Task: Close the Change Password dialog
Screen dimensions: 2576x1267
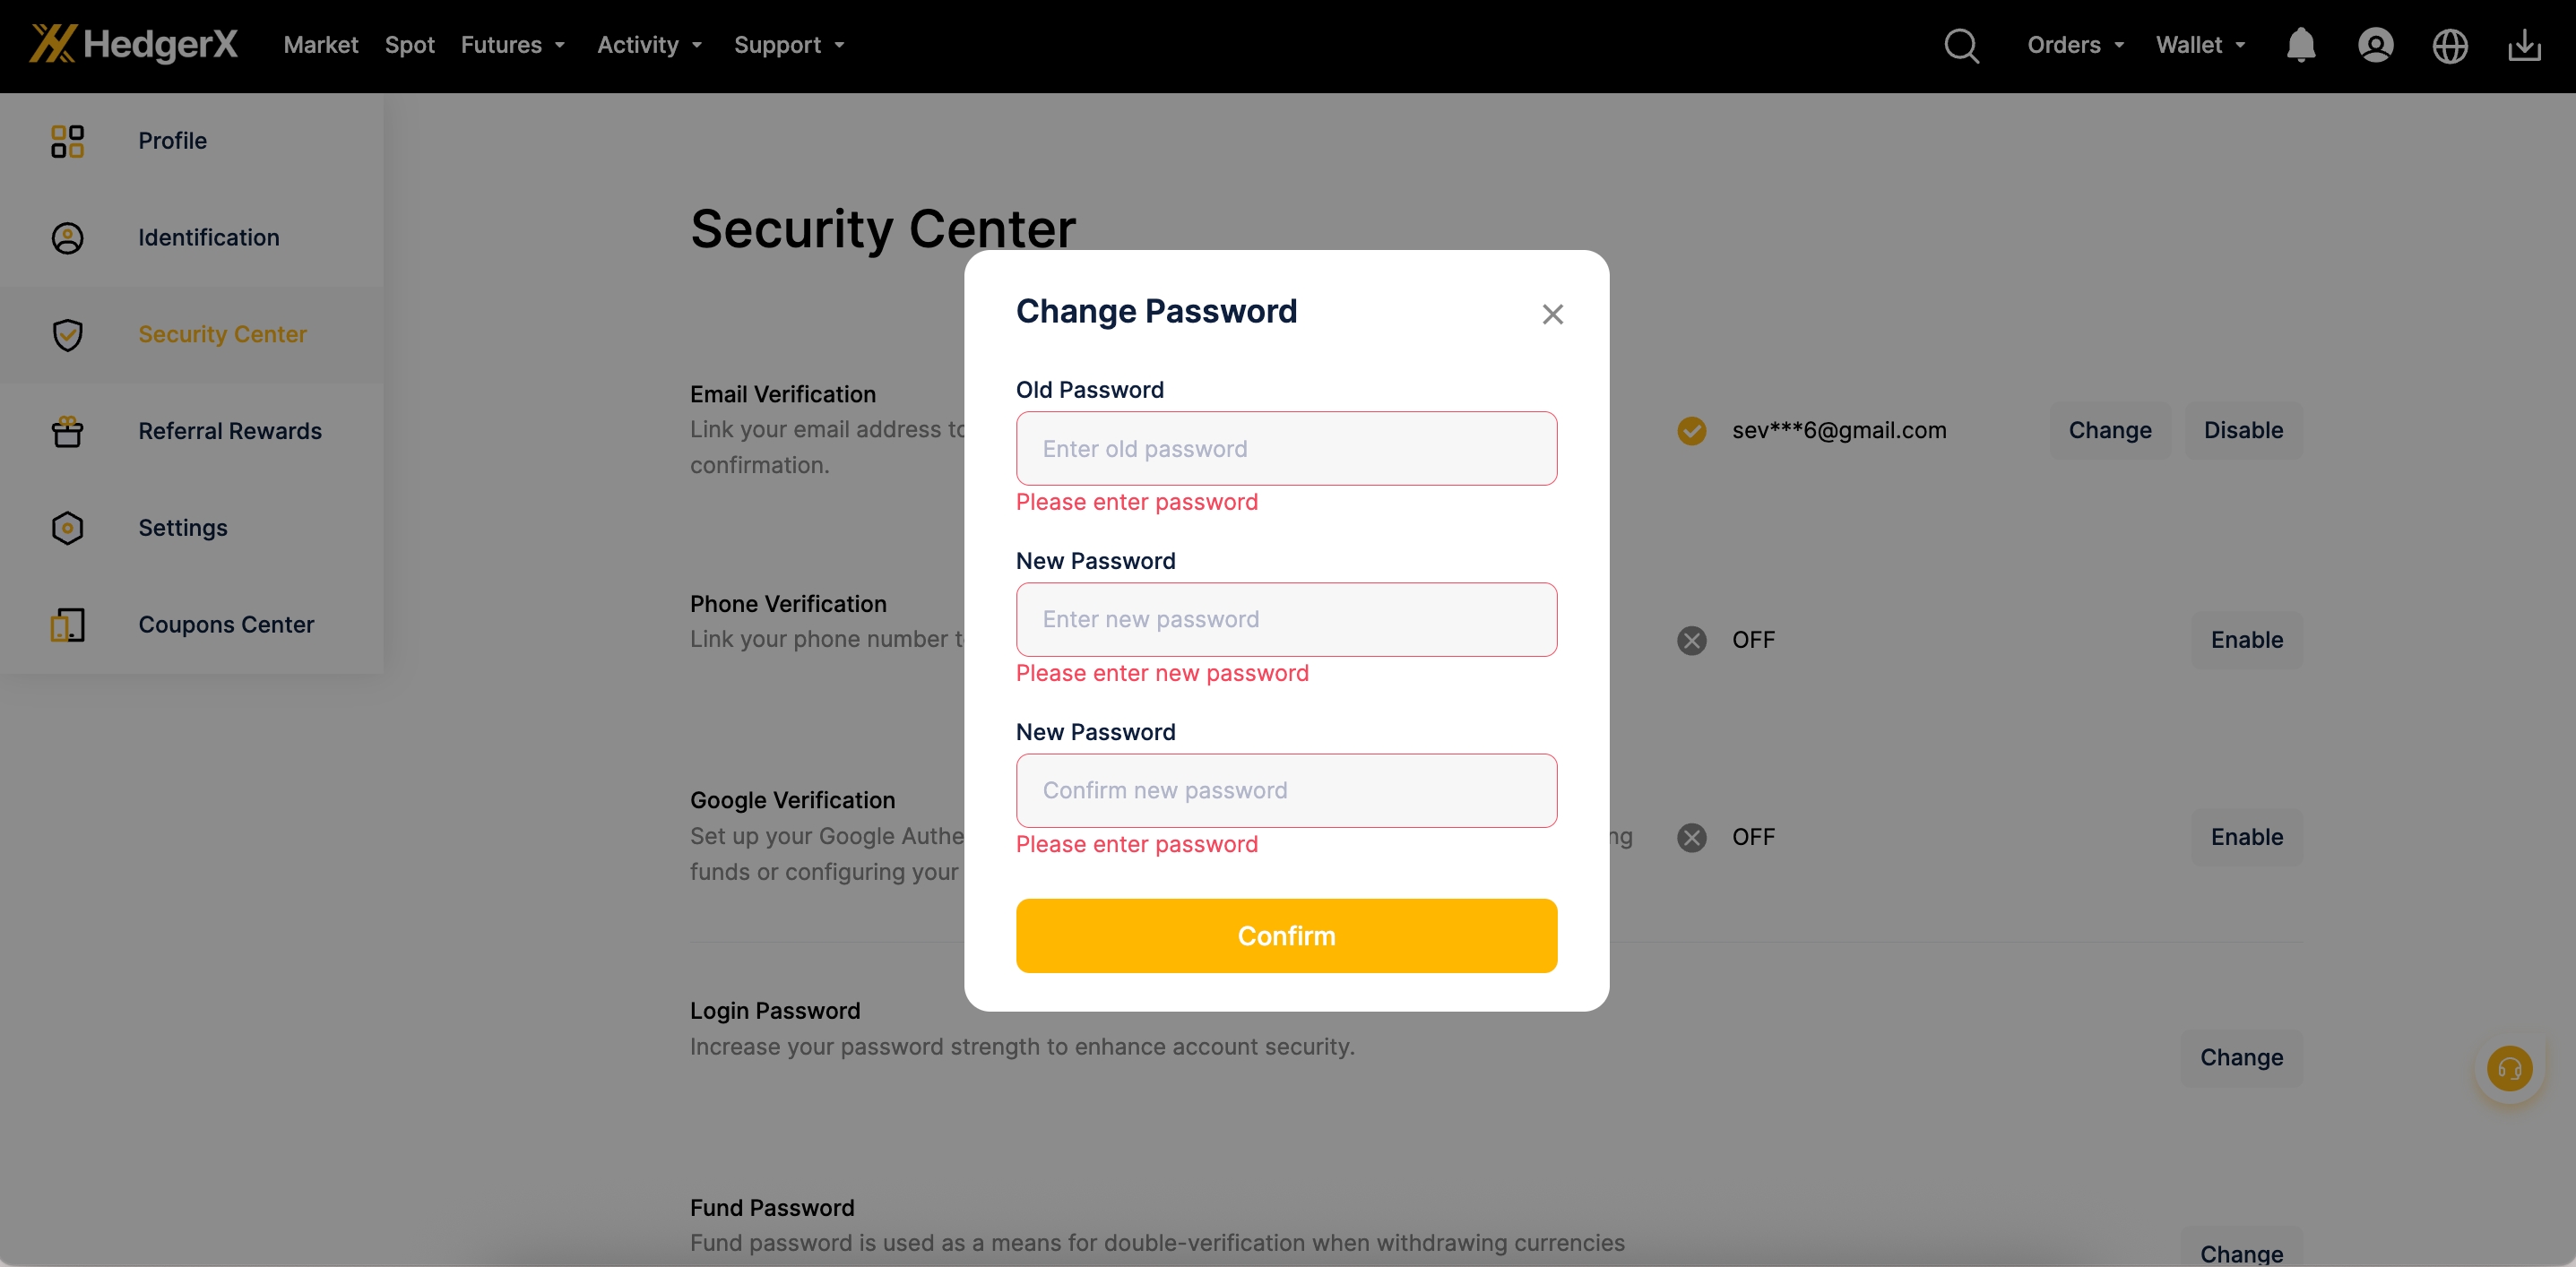Action: click(x=1552, y=315)
